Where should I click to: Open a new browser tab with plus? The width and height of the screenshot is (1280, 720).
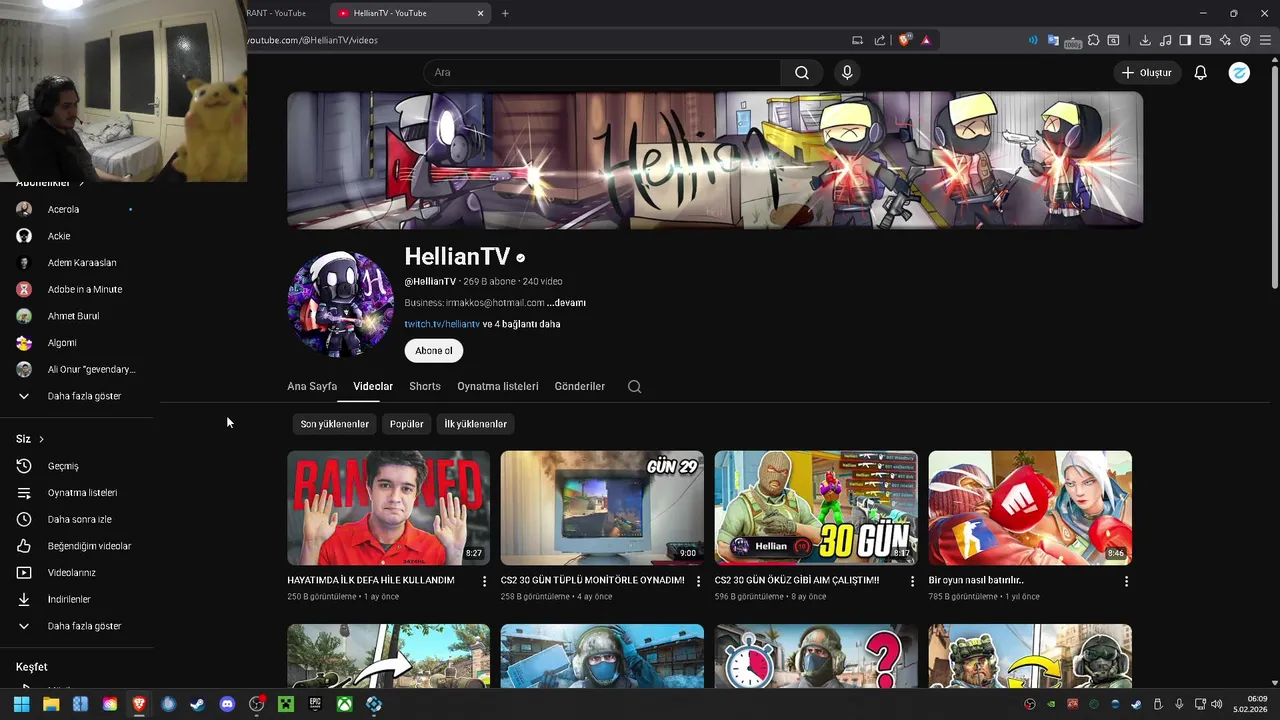pos(505,13)
